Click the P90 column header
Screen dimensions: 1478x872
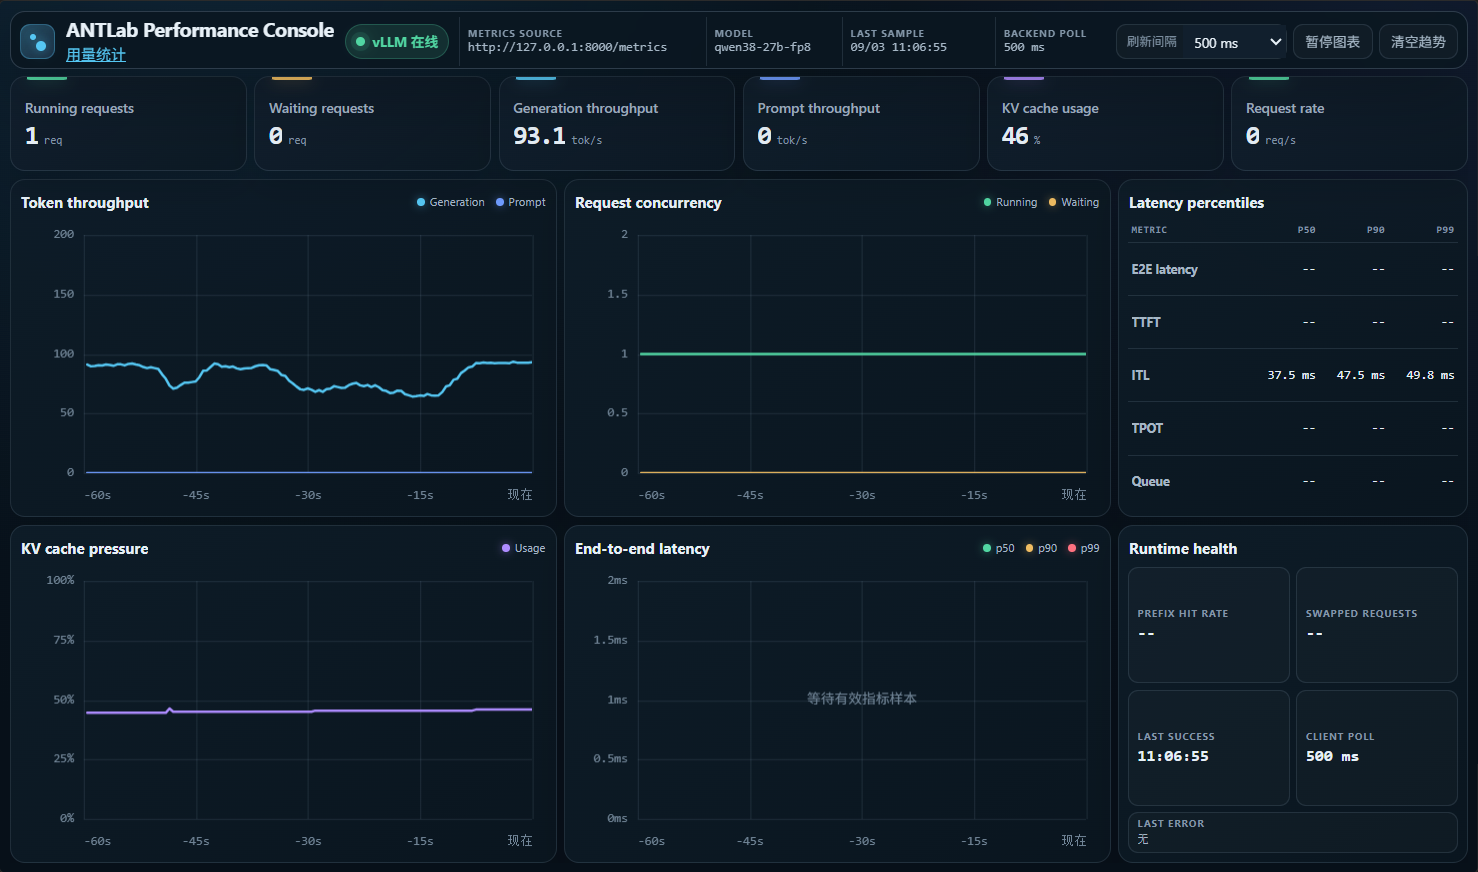[1376, 230]
